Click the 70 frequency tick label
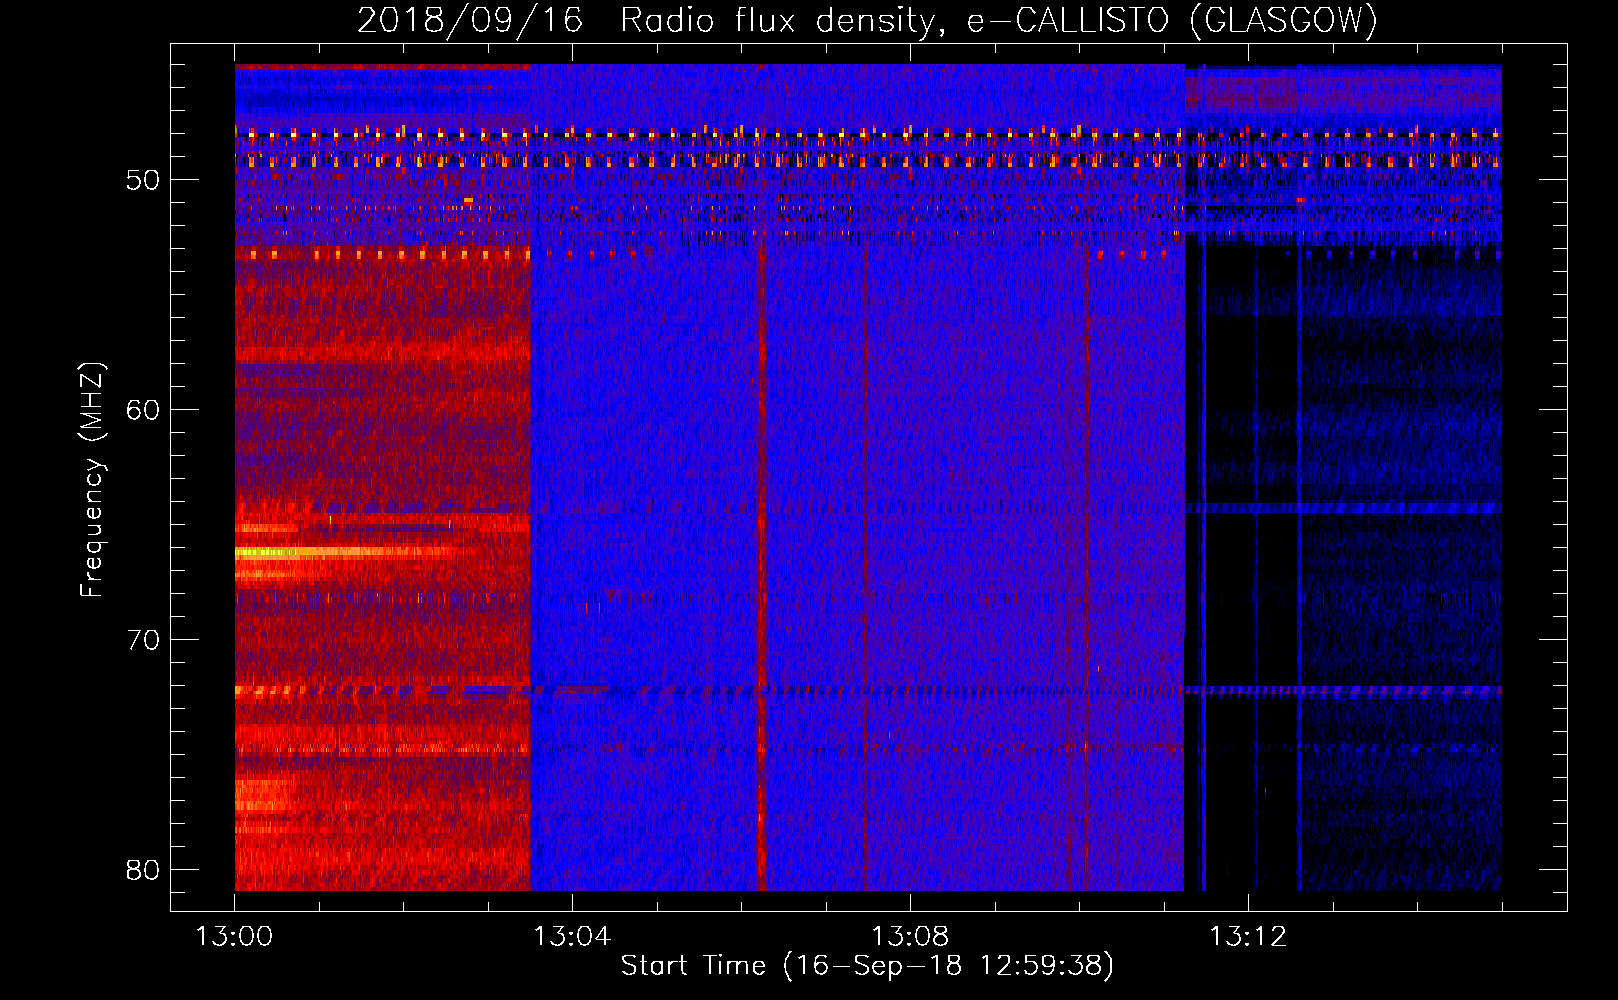The height and width of the screenshot is (1000, 1618). 144,640
